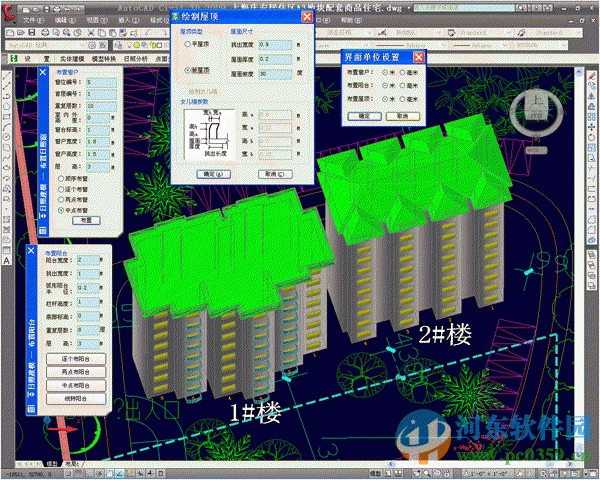600x480 pixels.
Task: Set 布置屋顶 unit to 米
Action: 385,99
